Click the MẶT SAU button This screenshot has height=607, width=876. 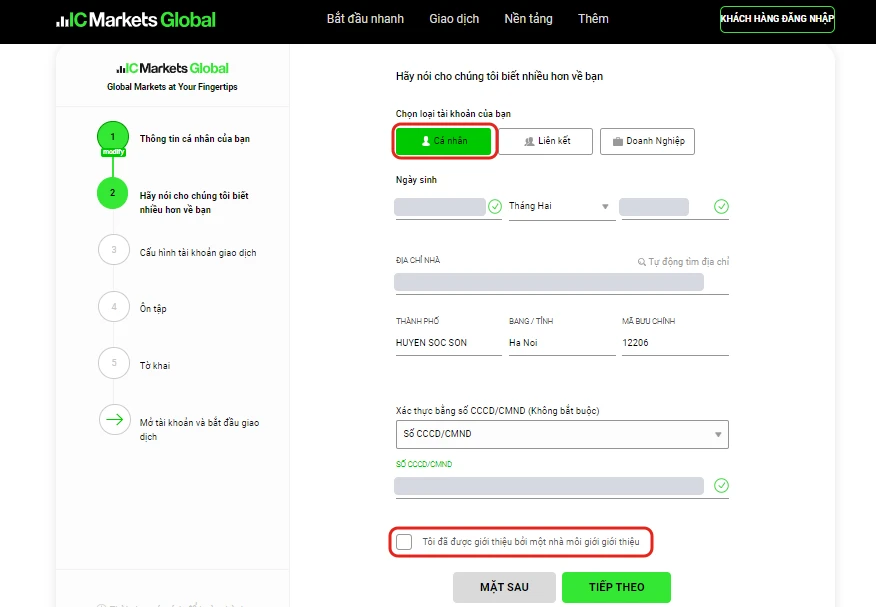click(504, 587)
